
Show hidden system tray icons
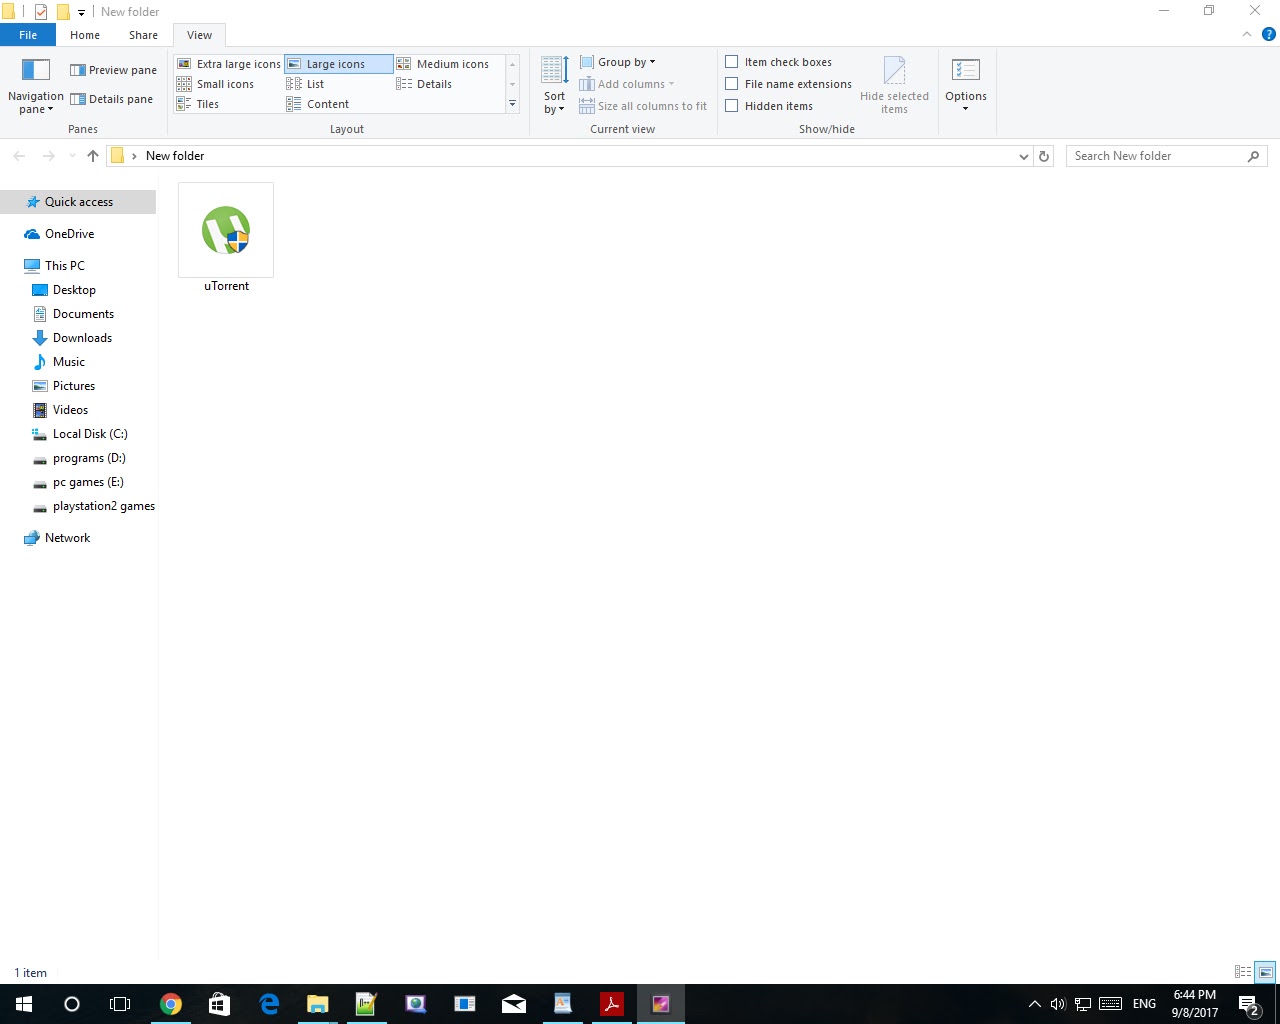1035,1004
